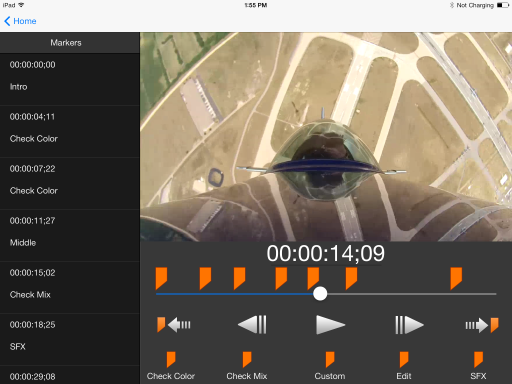The image size is (512, 384).
Task: Select the Intro marker at 00:00:00;00
Action: tap(70, 79)
